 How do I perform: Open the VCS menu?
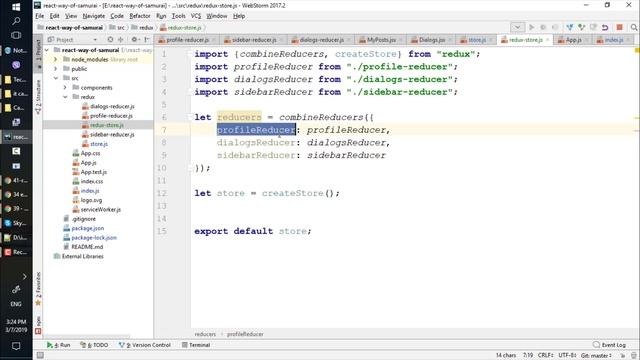pyautogui.click(x=196, y=16)
